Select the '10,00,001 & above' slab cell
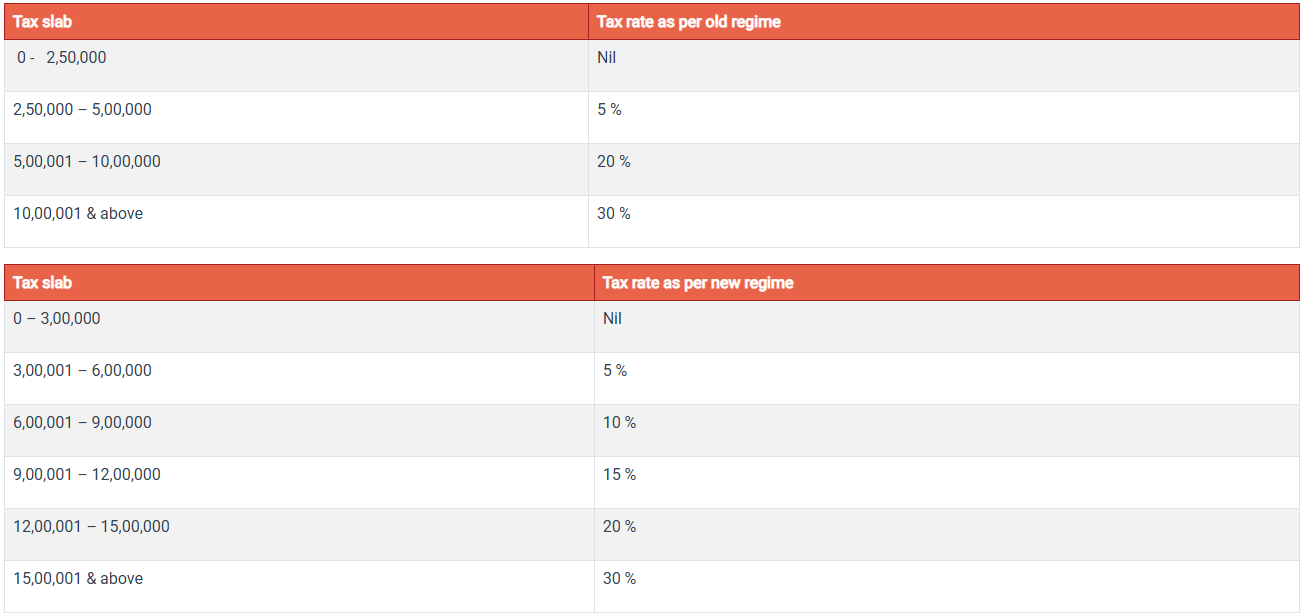 (x=78, y=214)
